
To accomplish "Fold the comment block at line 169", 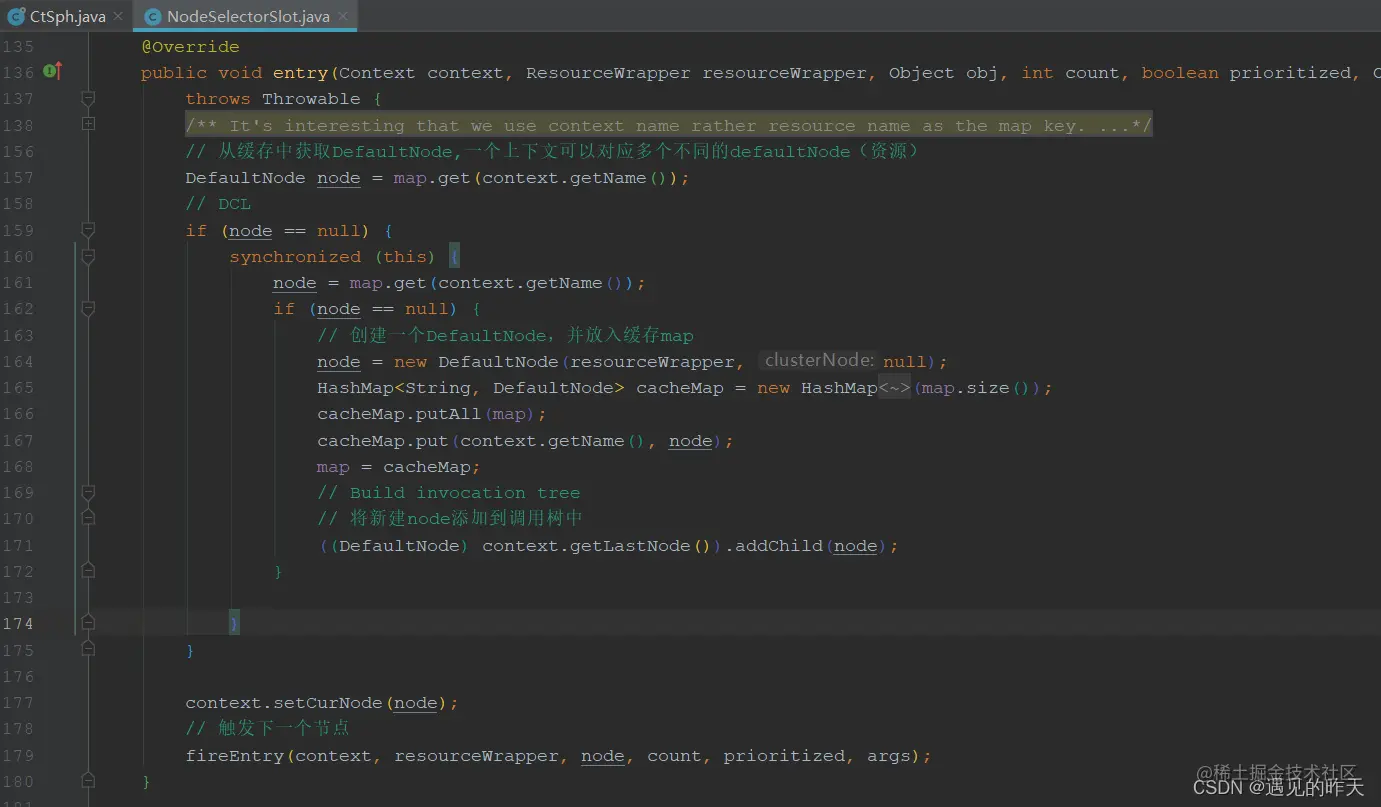I will click(x=88, y=493).
